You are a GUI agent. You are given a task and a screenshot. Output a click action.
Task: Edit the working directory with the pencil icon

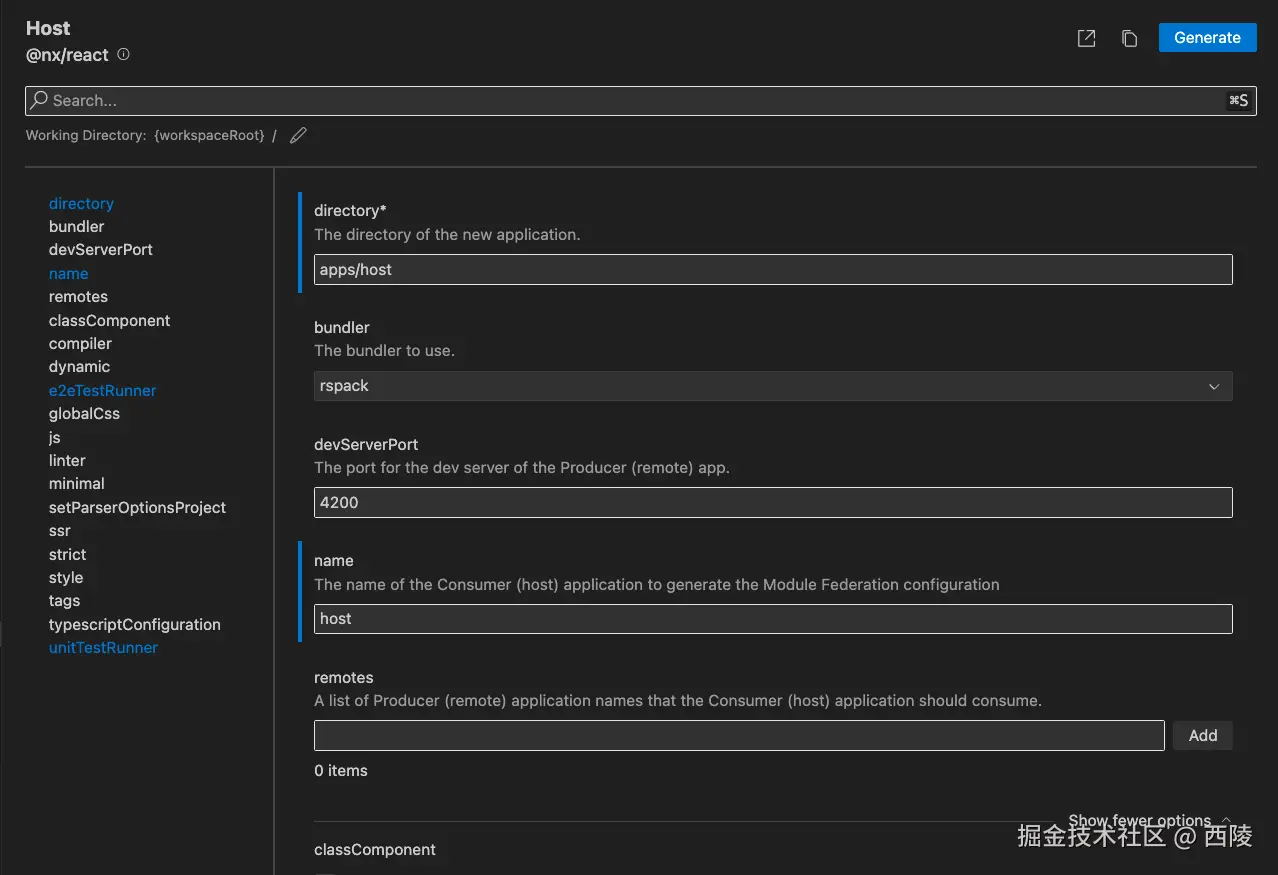click(298, 136)
